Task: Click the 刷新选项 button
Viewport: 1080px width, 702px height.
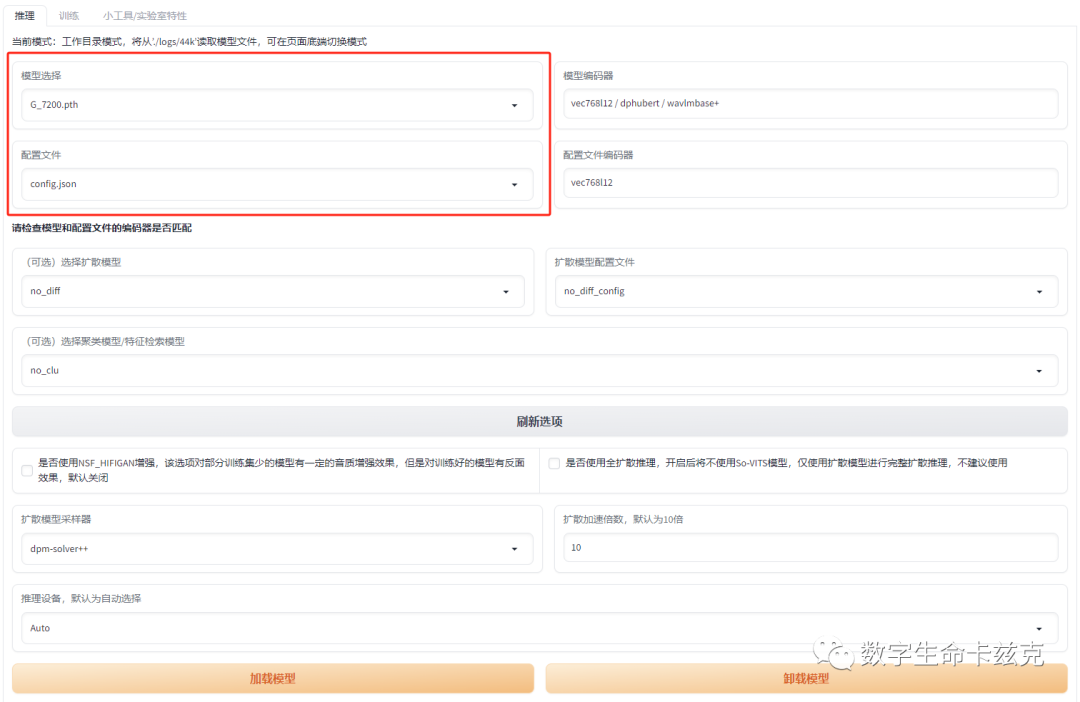Action: [x=539, y=421]
